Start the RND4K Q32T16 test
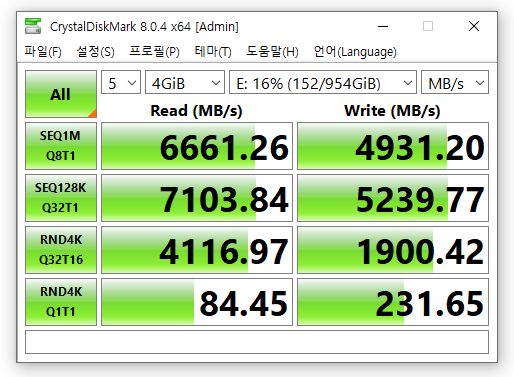This screenshot has height=377, width=514. pos(61,250)
